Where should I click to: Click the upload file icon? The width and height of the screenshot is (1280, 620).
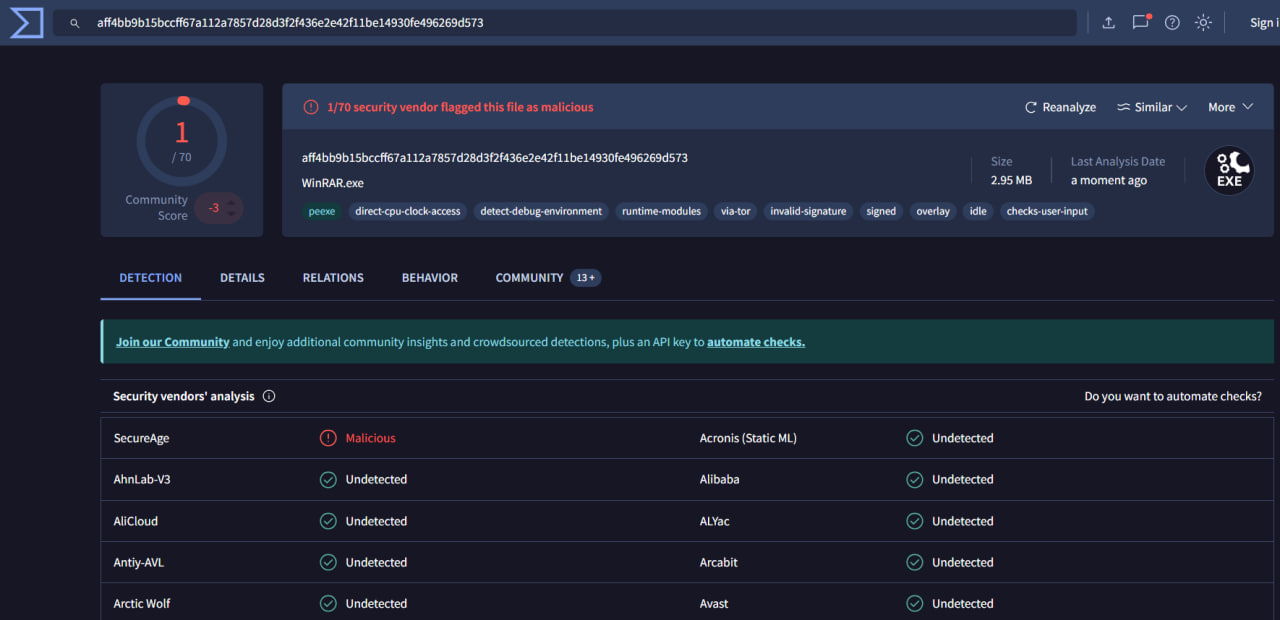tap(1108, 22)
